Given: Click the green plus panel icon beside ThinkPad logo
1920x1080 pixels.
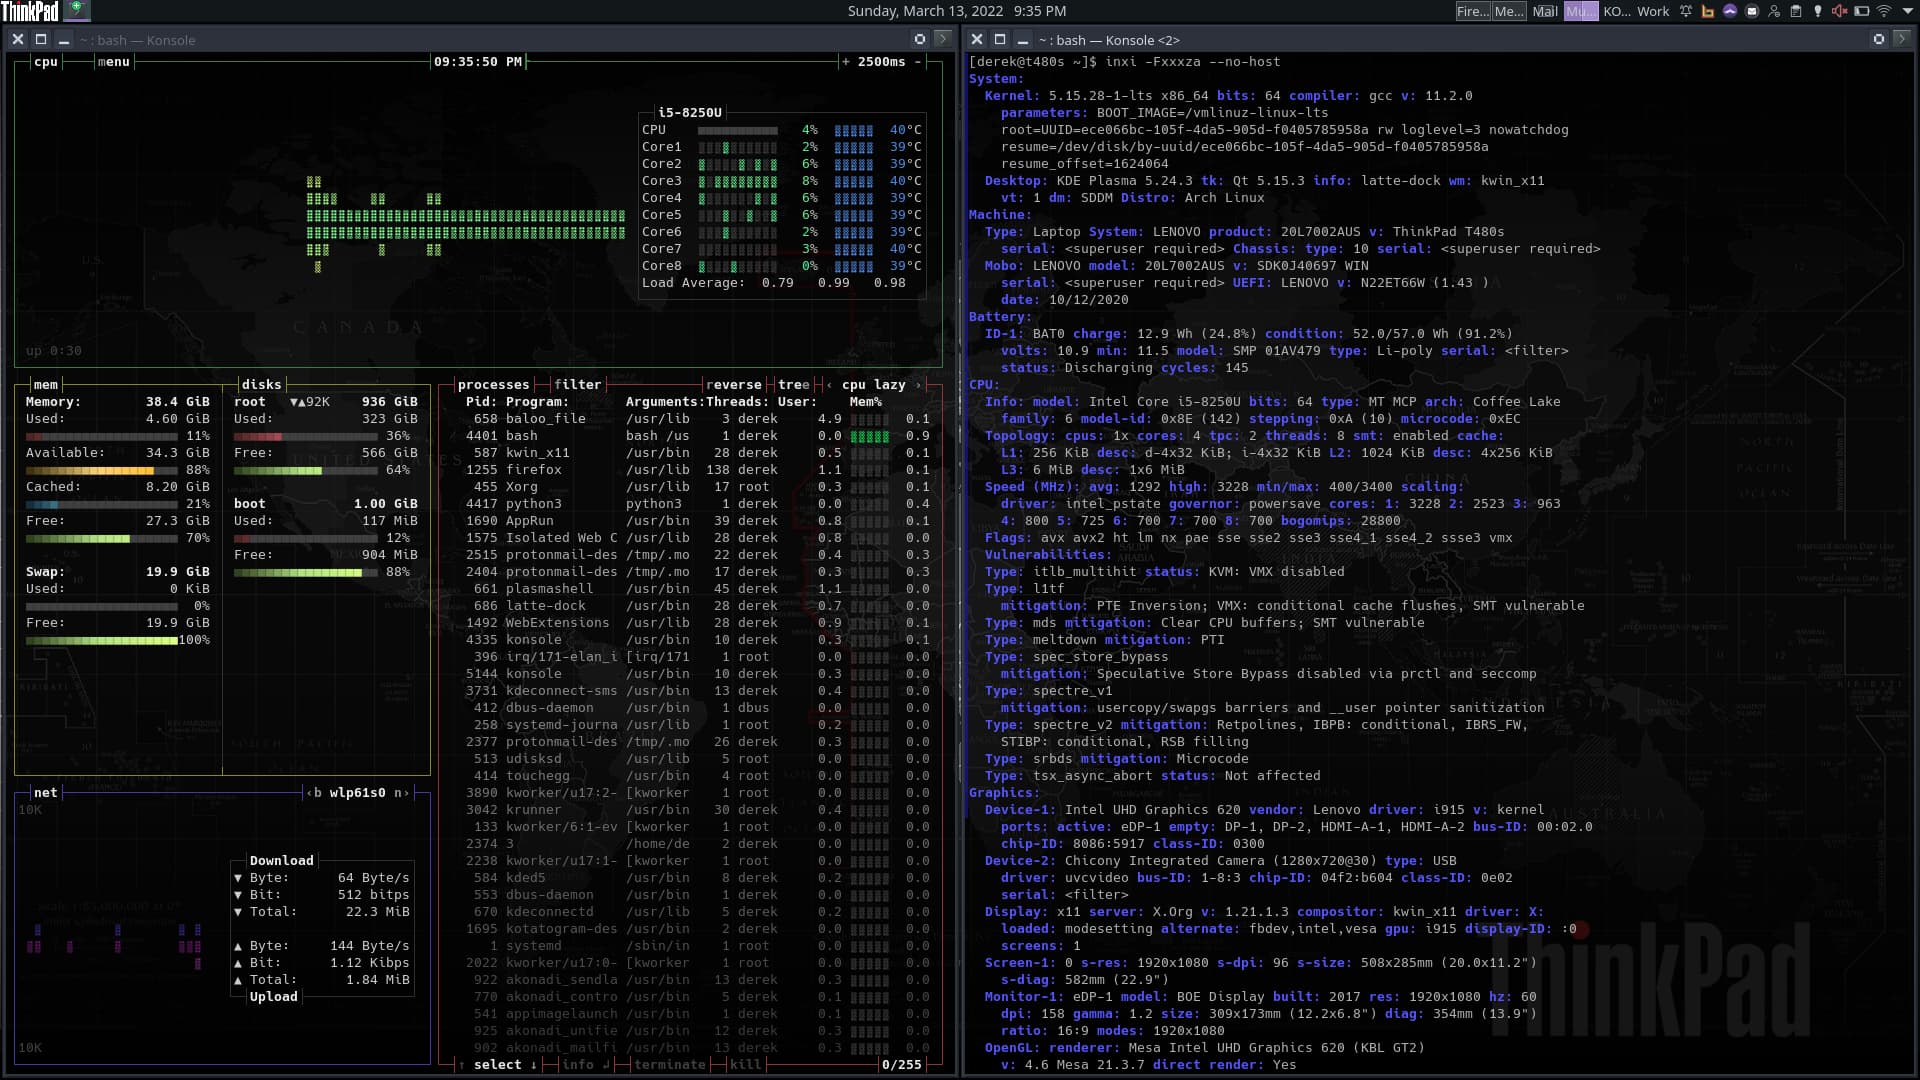Looking at the screenshot, I should (x=77, y=11).
